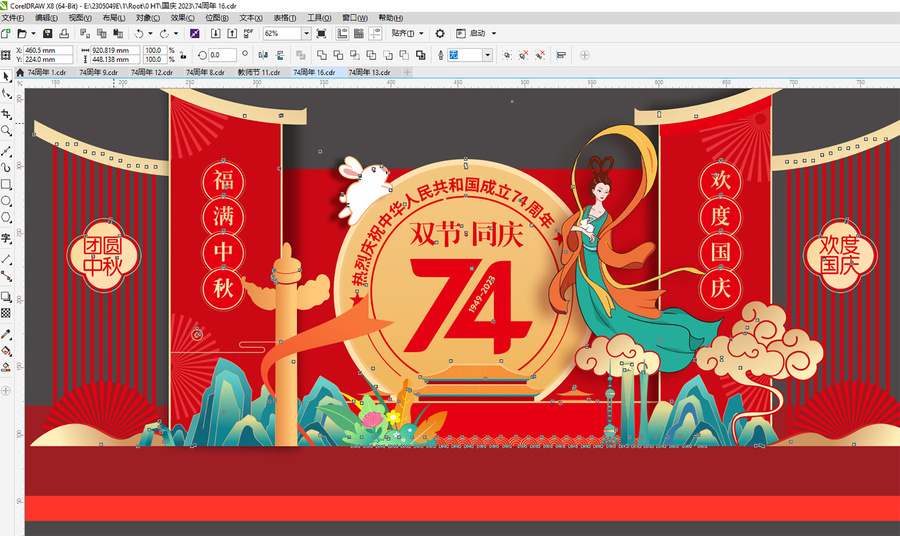This screenshot has height=536, width=900.
Task: Open the 文件(F) File menu
Action: coord(13,18)
